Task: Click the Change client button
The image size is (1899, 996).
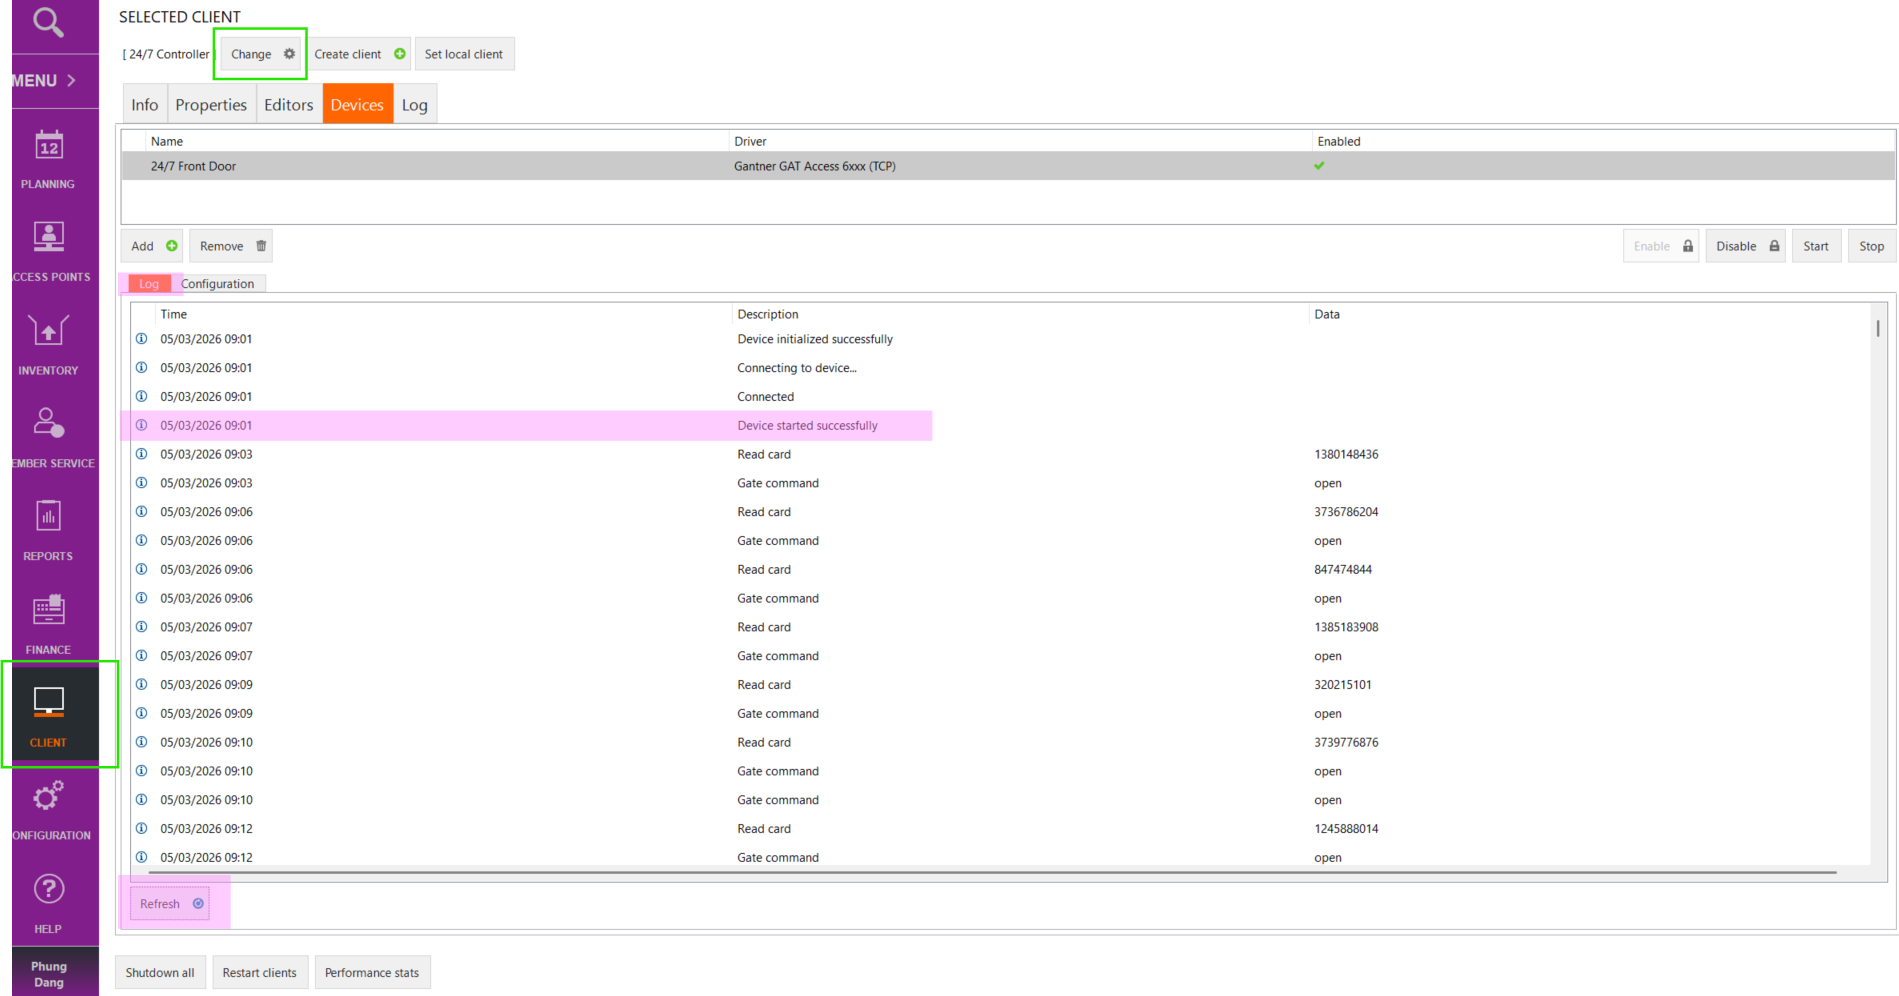Action: click(261, 54)
